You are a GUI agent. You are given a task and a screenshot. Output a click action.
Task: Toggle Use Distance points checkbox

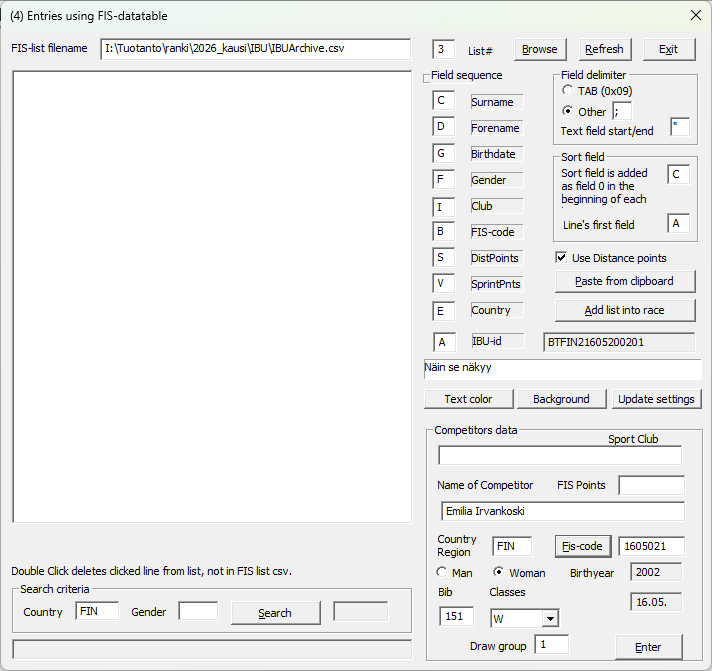[x=561, y=258]
